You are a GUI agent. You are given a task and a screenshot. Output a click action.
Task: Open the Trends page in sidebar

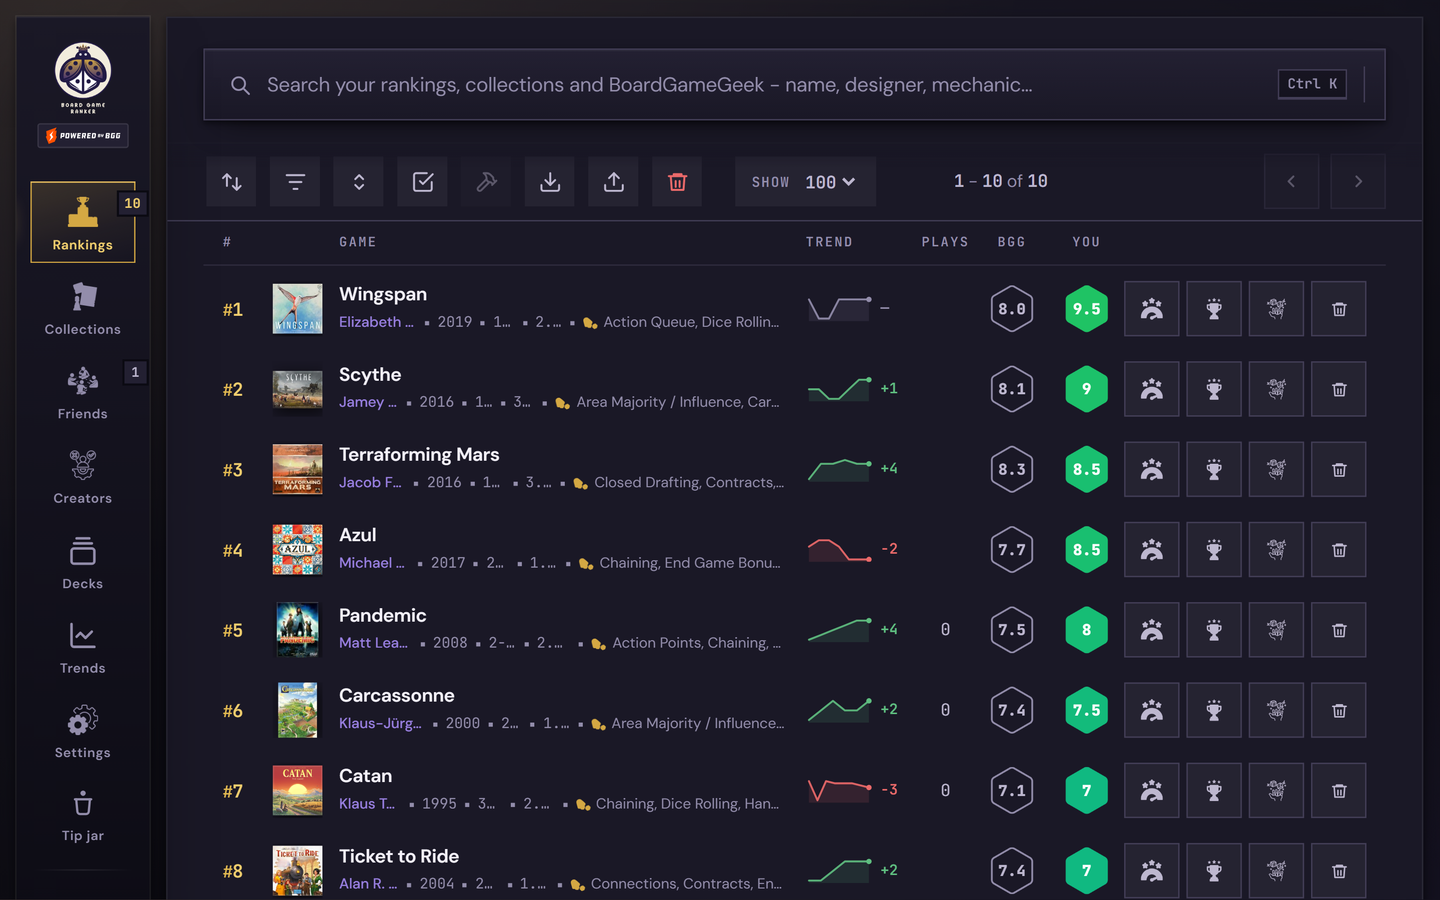(83, 648)
